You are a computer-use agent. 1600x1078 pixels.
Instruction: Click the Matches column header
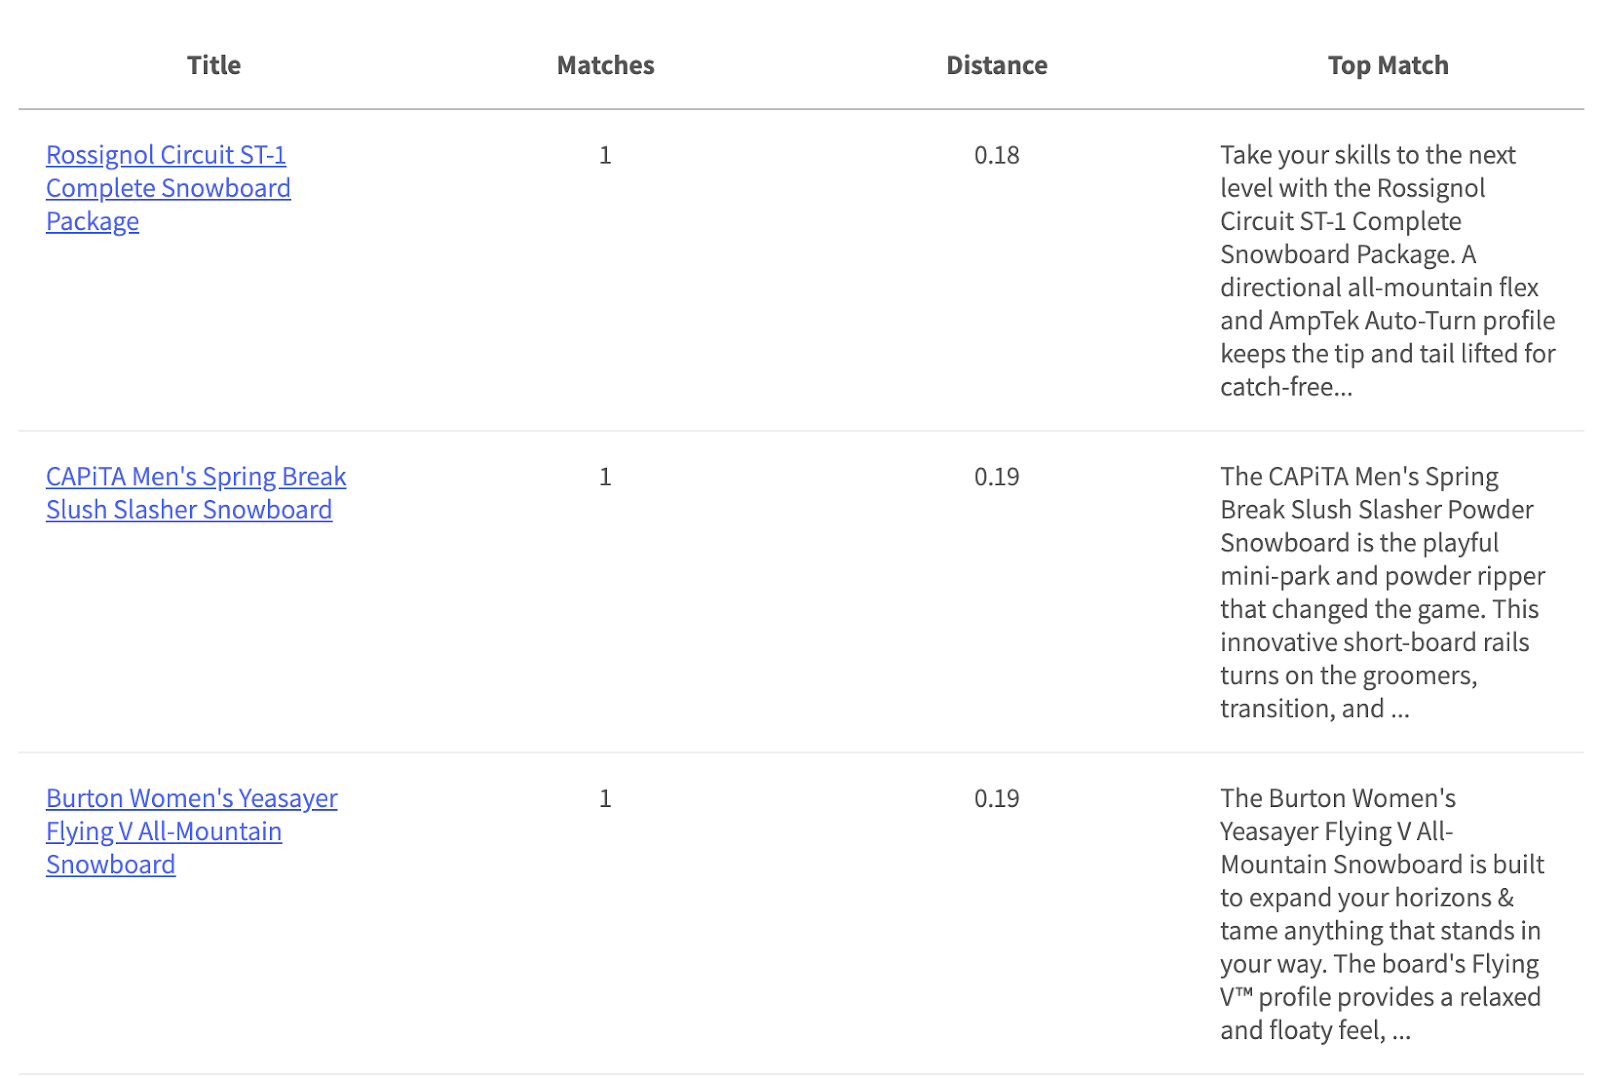coord(605,65)
